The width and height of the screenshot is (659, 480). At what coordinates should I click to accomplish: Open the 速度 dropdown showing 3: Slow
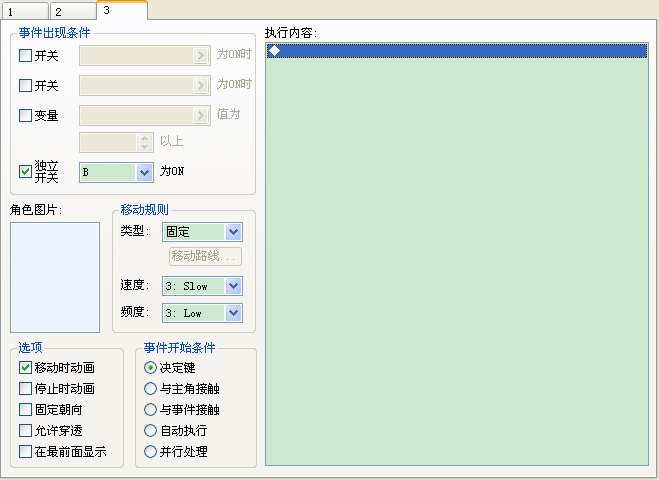202,286
